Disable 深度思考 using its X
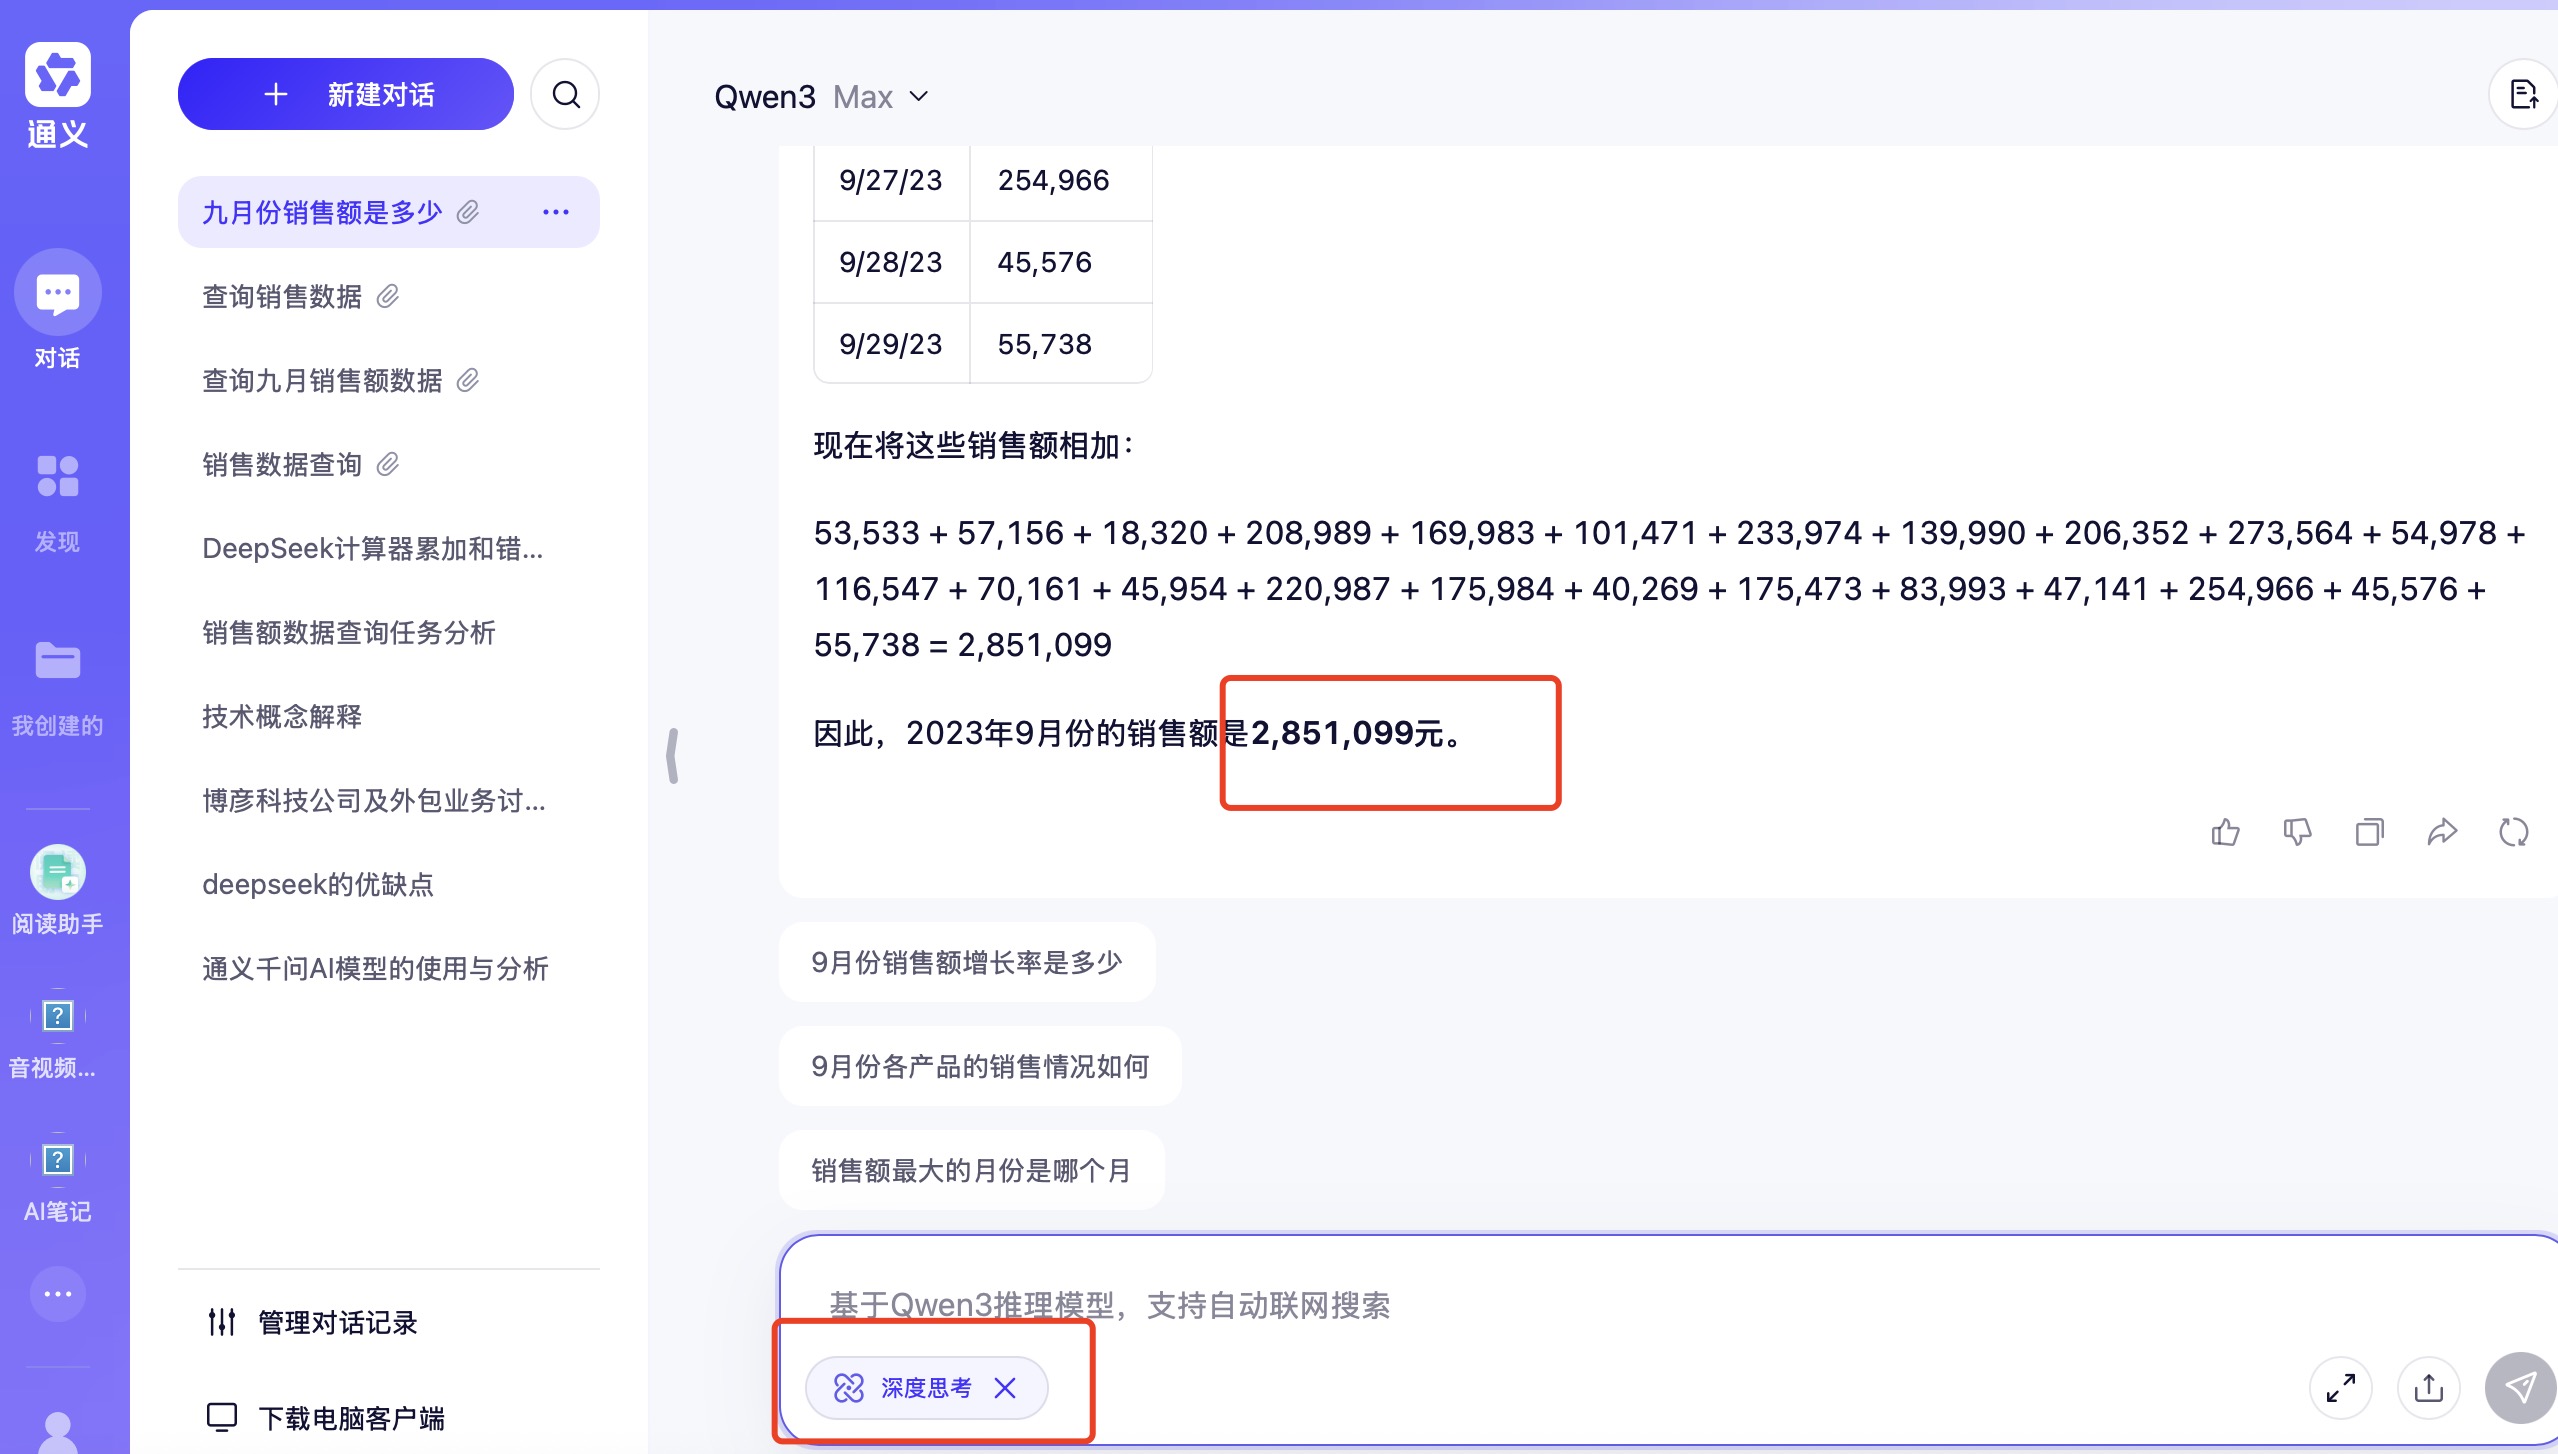 point(1005,1387)
